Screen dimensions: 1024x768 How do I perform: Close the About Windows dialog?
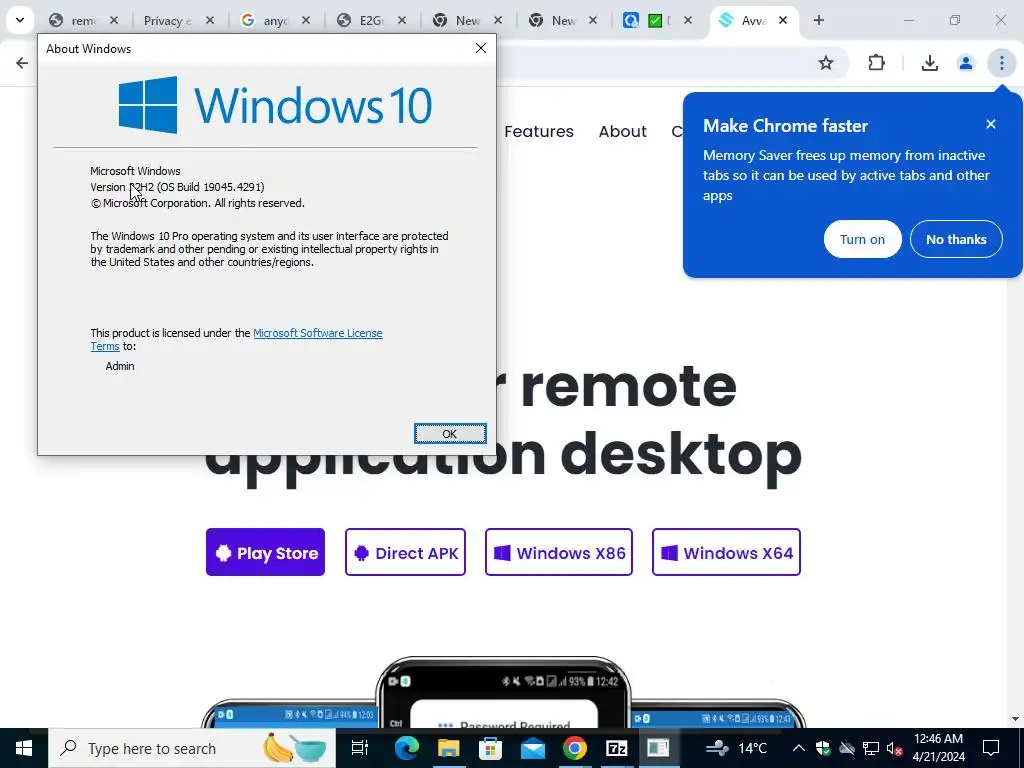[x=481, y=48]
